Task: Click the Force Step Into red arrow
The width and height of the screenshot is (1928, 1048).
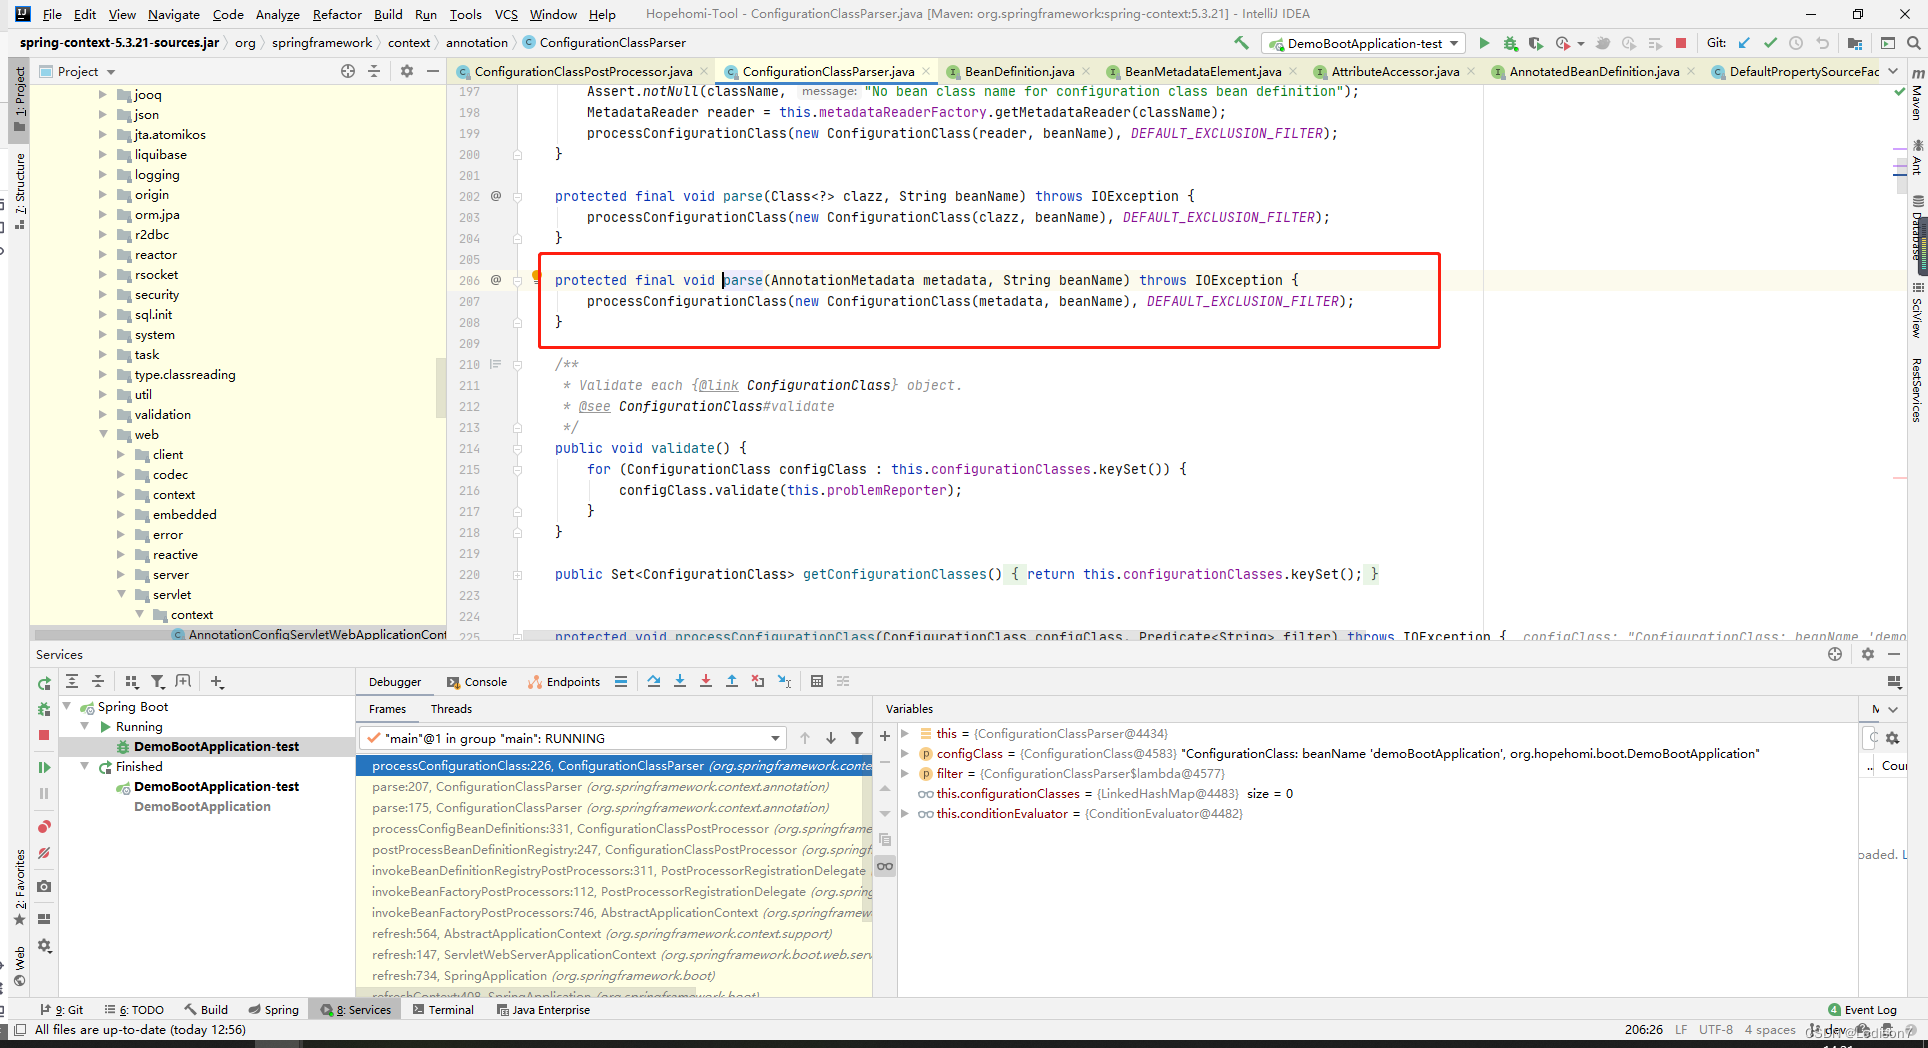Action: pos(706,681)
